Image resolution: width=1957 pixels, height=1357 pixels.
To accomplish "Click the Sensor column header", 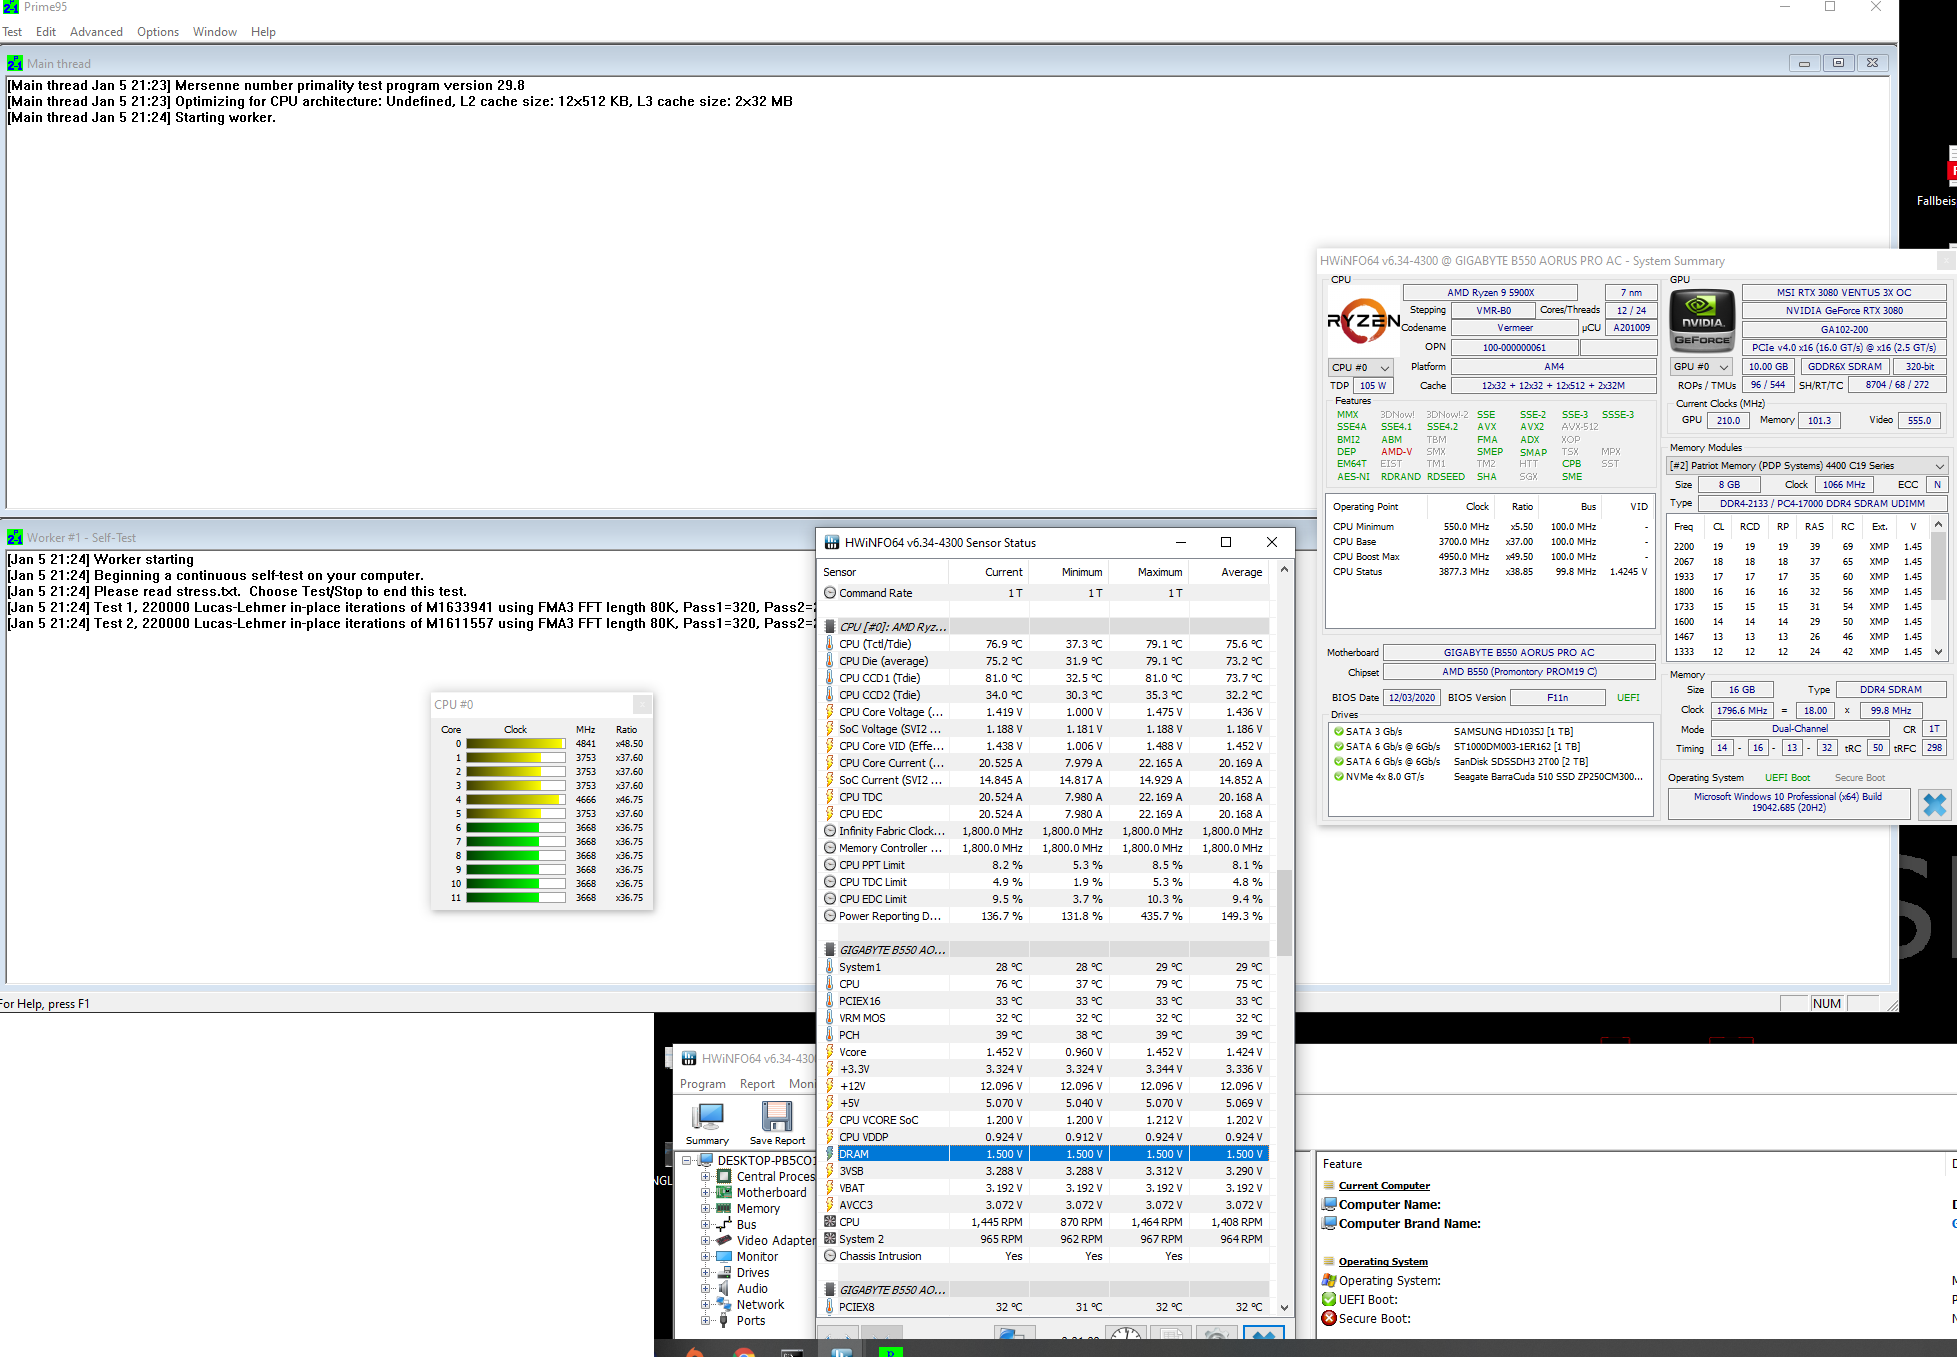I will point(884,572).
